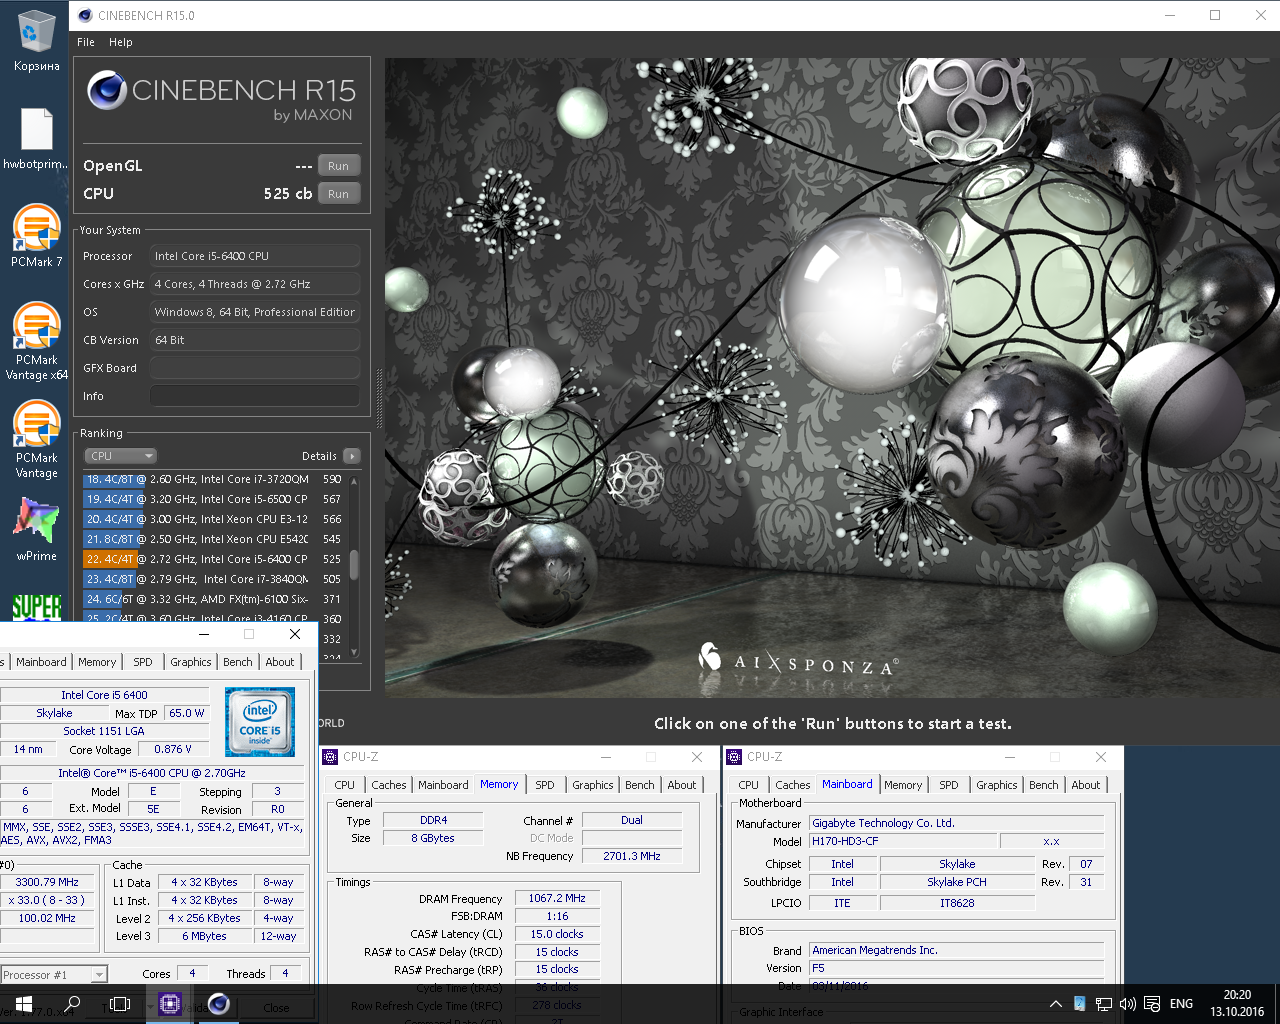Click the Info input field
The image size is (1280, 1024).
(x=255, y=396)
